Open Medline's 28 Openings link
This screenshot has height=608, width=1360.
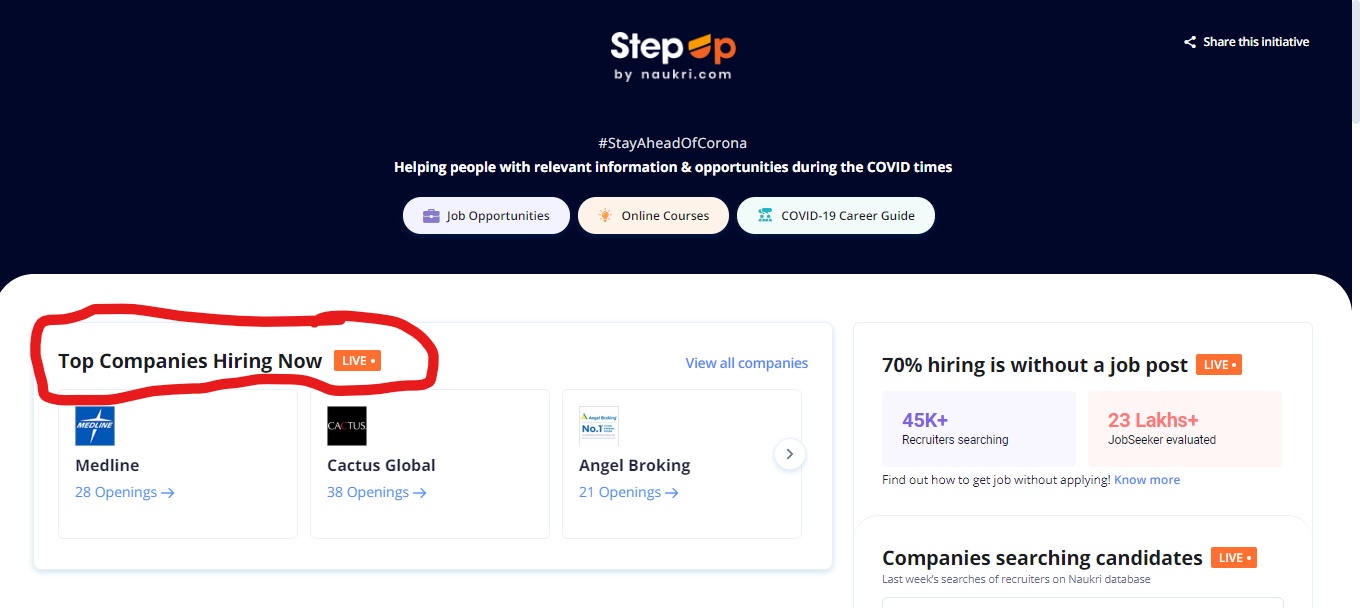tap(125, 492)
